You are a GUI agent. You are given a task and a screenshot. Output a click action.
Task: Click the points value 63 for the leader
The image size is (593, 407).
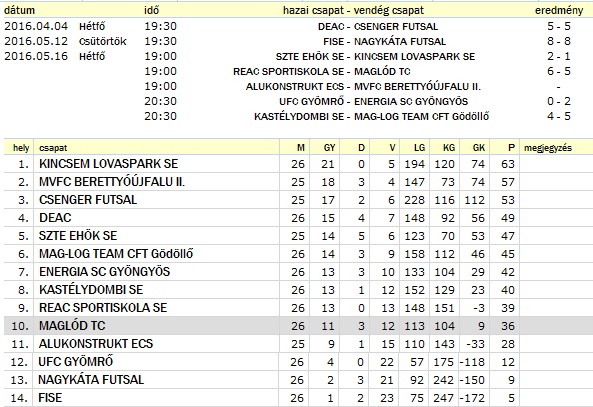coord(508,164)
